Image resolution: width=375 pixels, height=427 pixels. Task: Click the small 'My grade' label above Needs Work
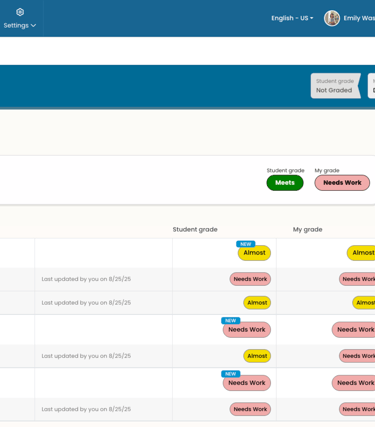coord(327,170)
